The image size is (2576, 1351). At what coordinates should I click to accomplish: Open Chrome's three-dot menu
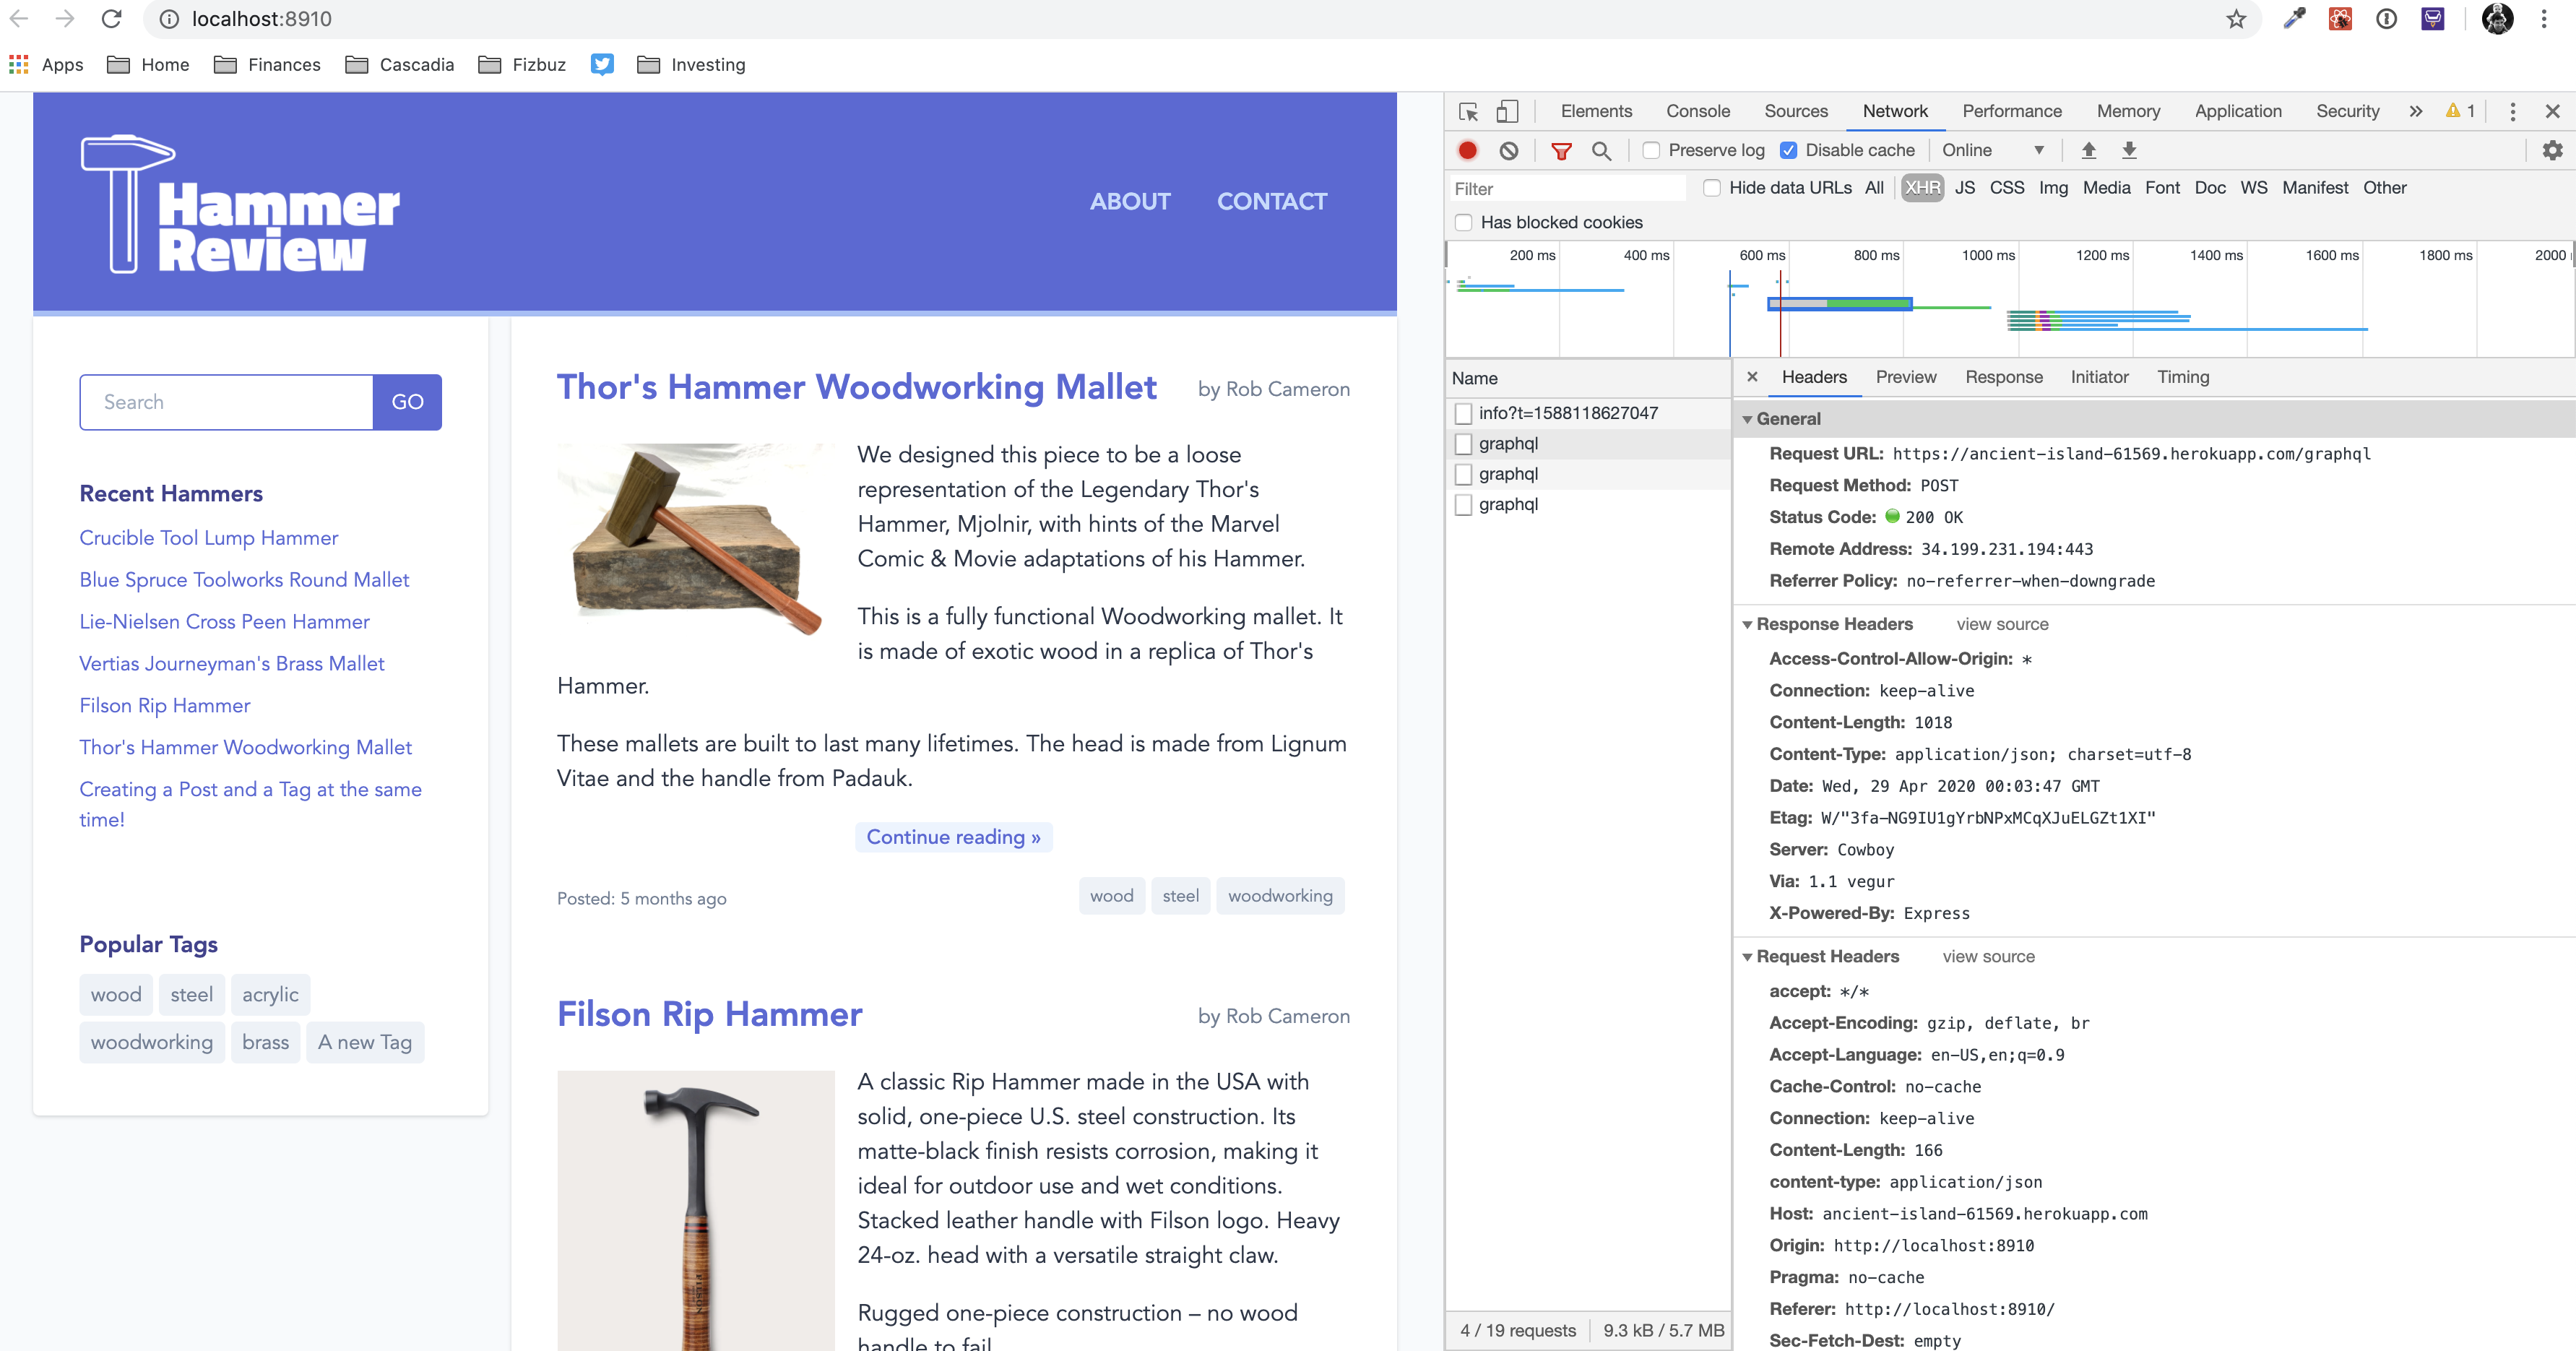2544,19
